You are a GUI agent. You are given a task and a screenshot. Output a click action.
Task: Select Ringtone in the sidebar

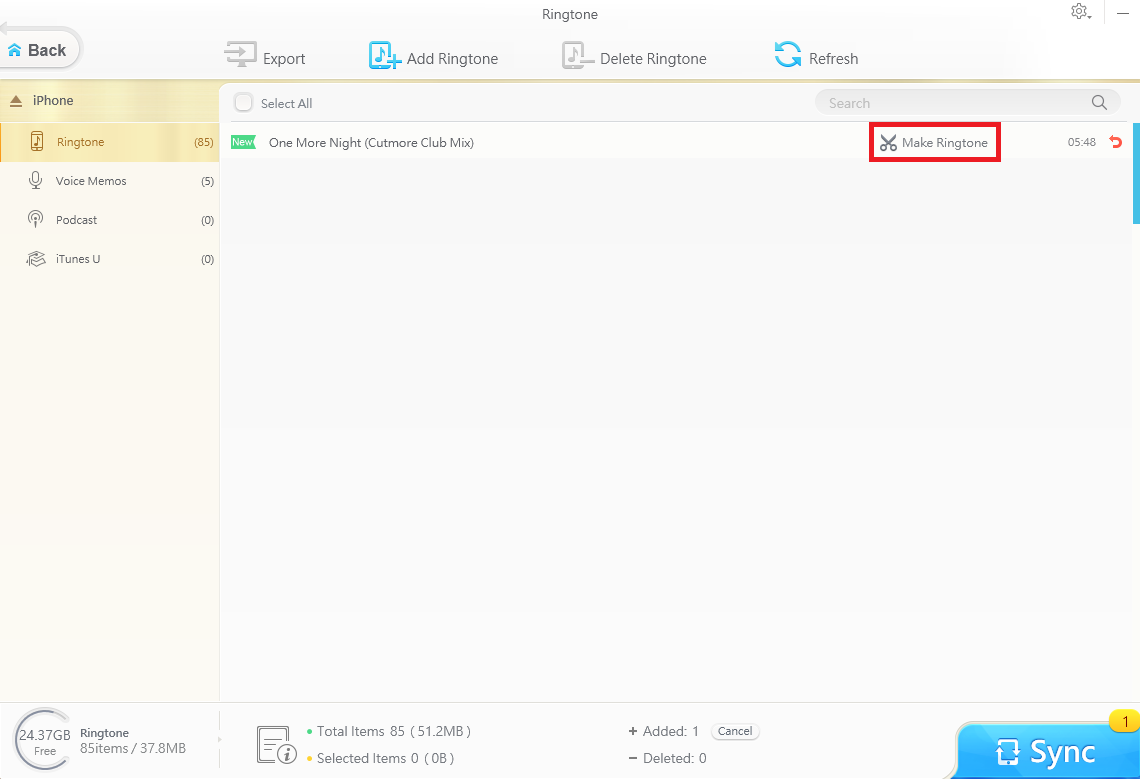click(80, 142)
